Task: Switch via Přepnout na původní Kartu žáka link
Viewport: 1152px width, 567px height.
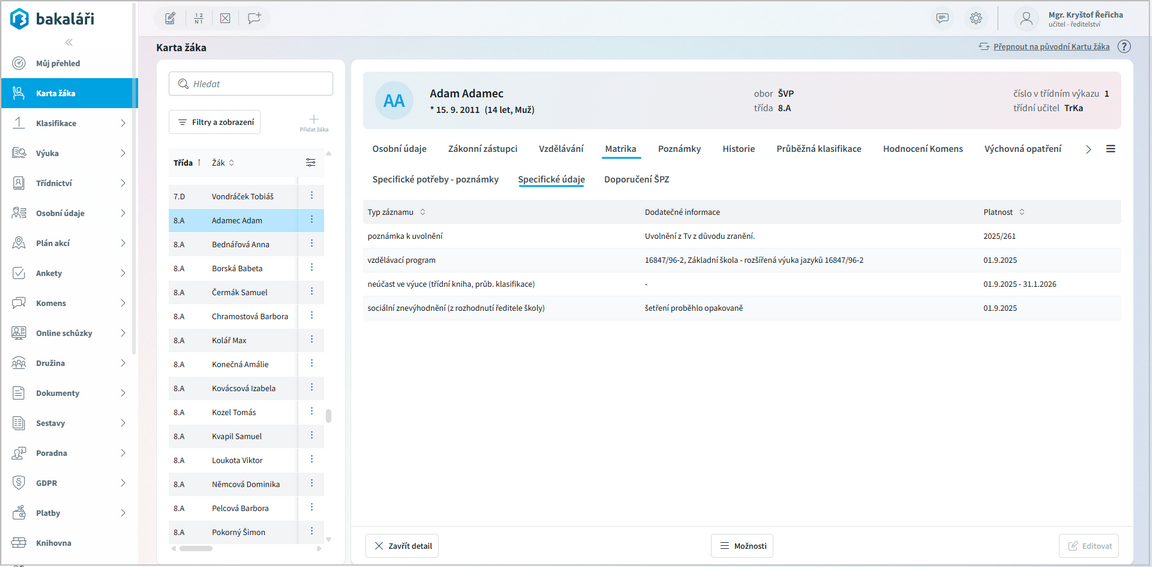Action: pos(1050,47)
